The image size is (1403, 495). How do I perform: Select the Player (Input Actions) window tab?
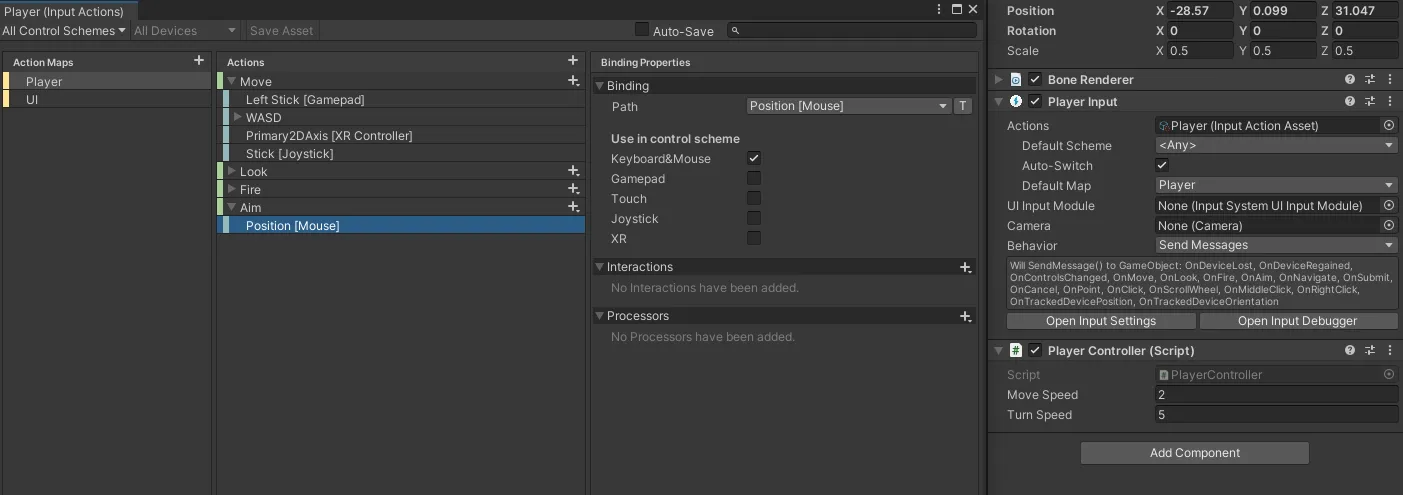(x=64, y=11)
